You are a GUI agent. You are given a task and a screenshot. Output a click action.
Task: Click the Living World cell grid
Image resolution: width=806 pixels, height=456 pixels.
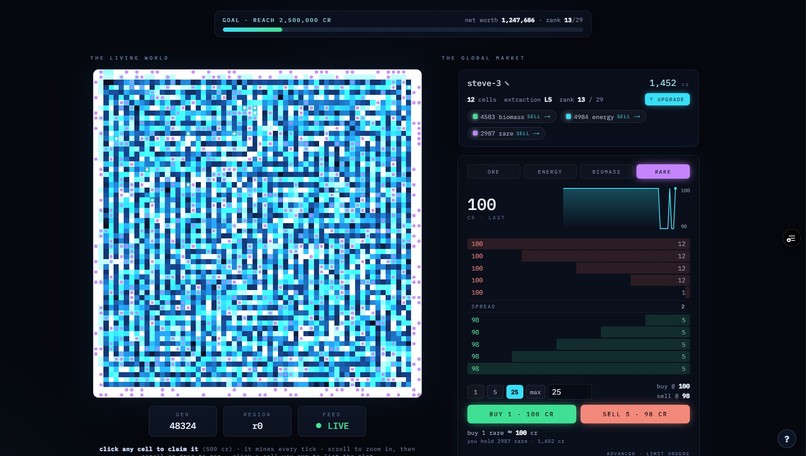(258, 233)
